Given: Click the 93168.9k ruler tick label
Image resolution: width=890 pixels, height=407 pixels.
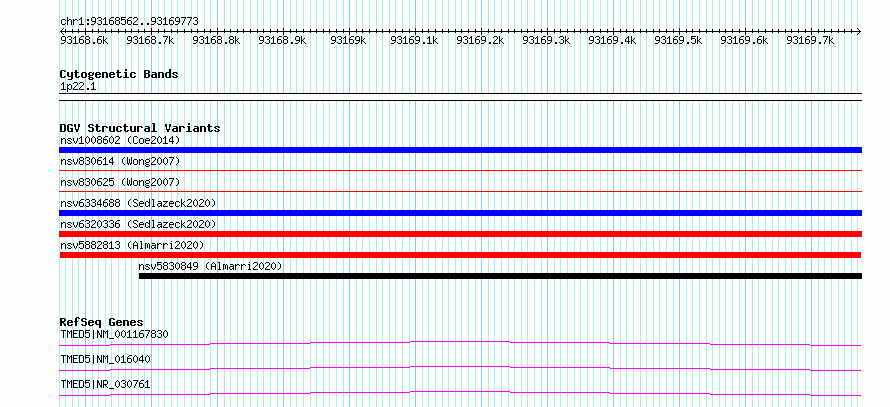Looking at the screenshot, I should tap(282, 40).
